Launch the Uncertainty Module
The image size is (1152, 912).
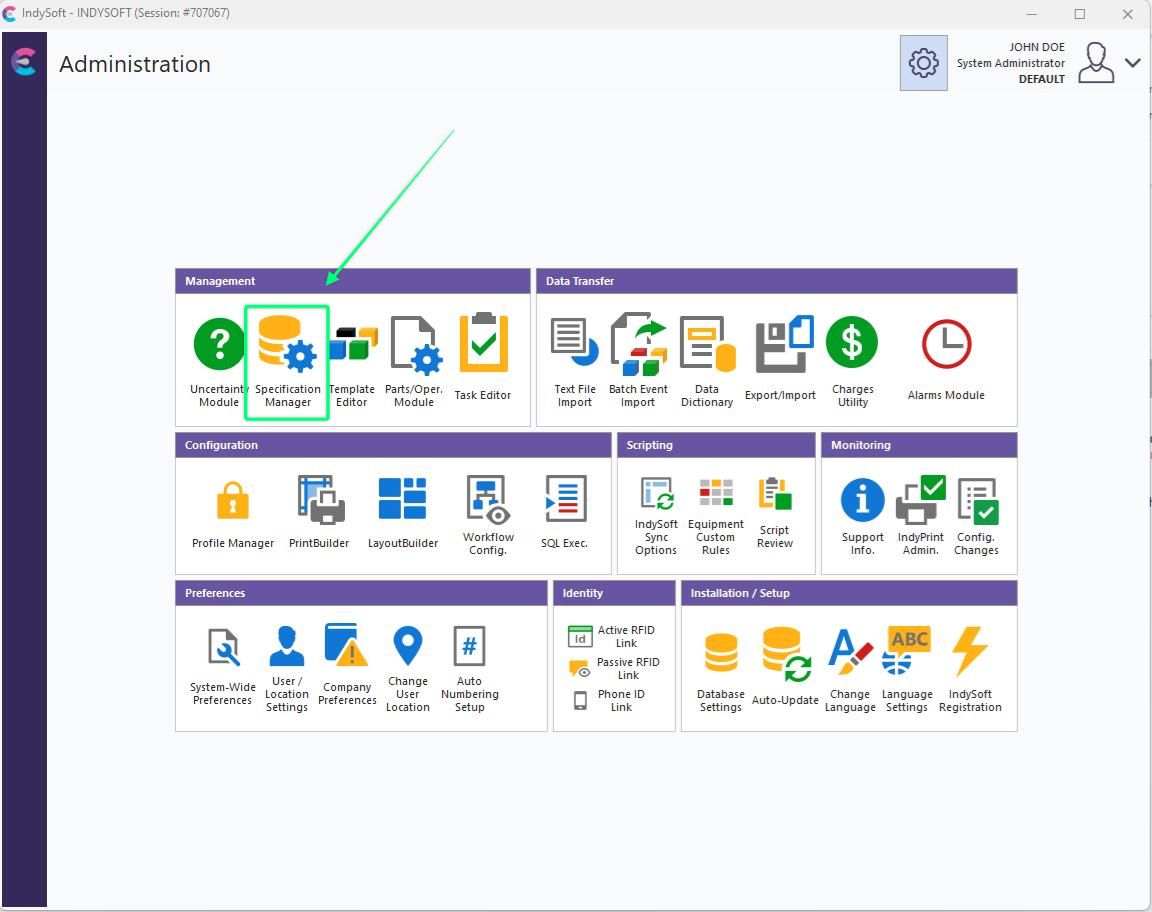[x=219, y=362]
